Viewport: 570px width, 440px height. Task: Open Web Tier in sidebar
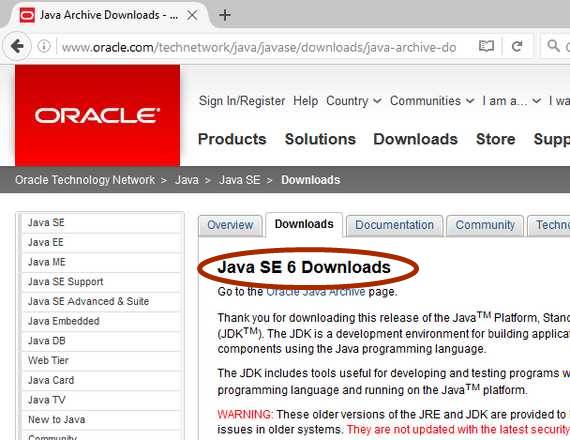tap(101, 360)
